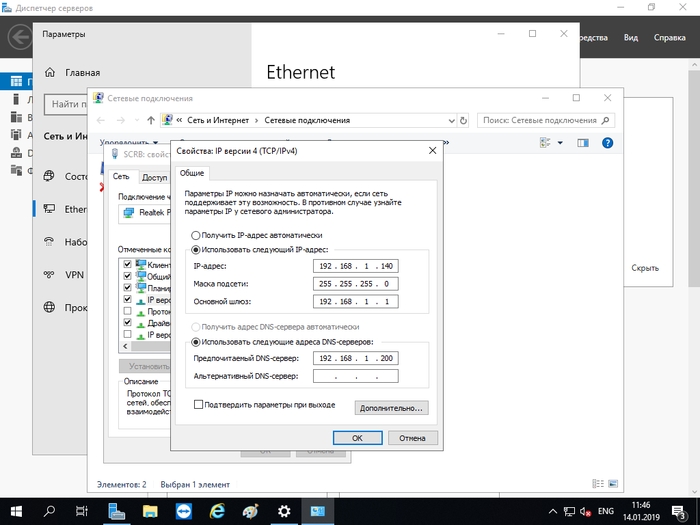This screenshot has width=700, height=525.
Task: Click the help question mark icon
Action: 607,143
